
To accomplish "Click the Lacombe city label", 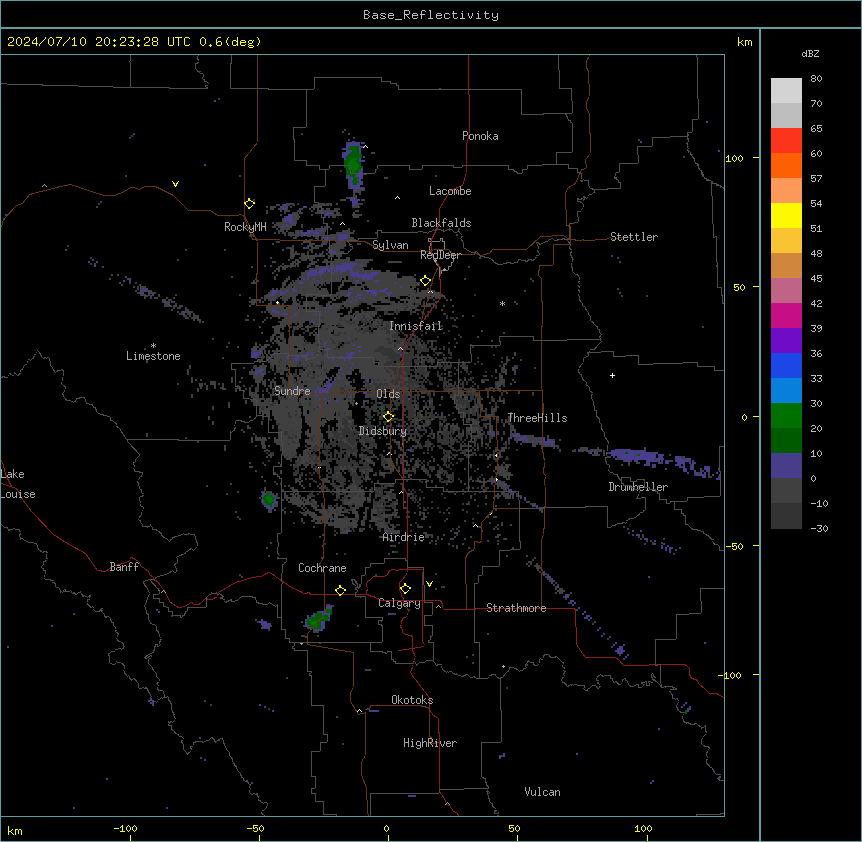I will point(450,191).
